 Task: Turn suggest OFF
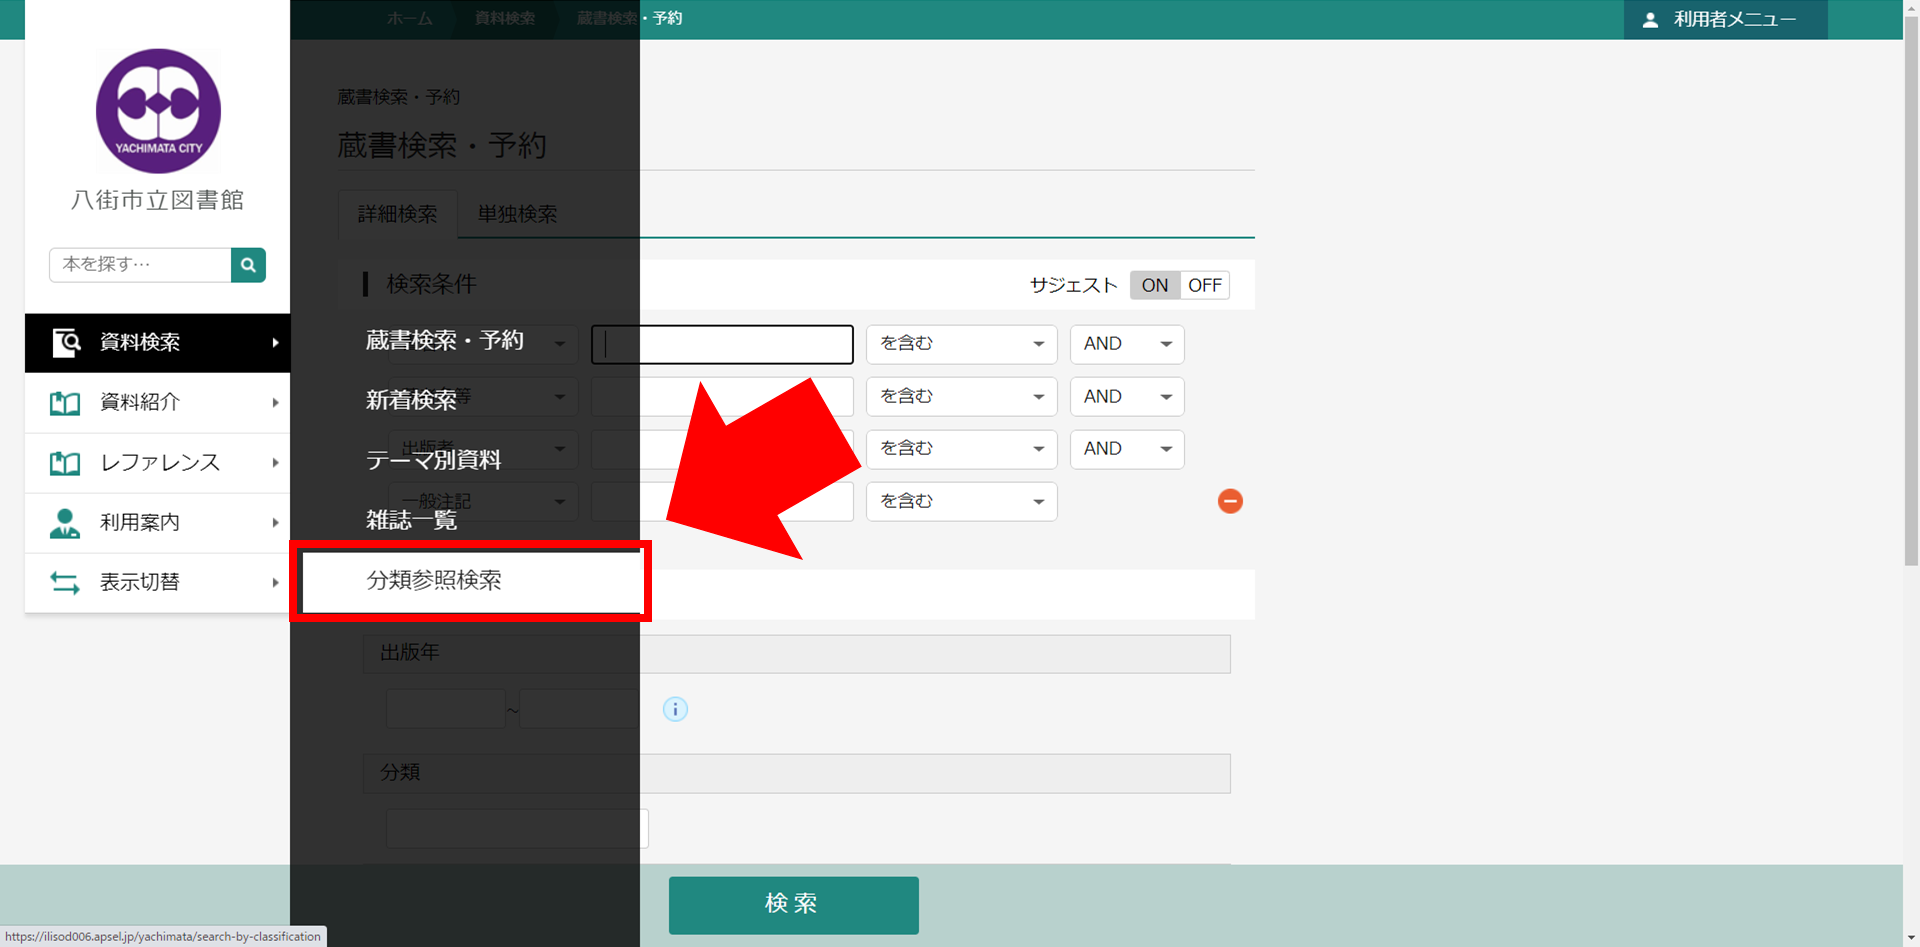point(1204,285)
